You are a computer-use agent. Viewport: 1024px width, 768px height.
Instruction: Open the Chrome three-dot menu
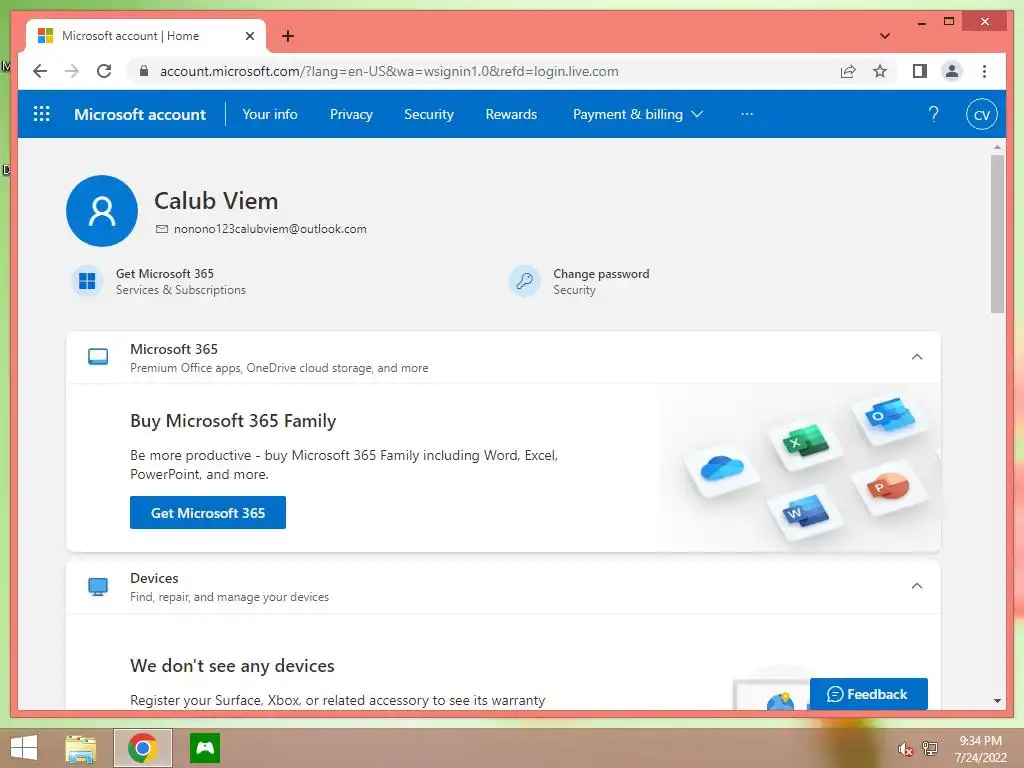click(x=984, y=71)
